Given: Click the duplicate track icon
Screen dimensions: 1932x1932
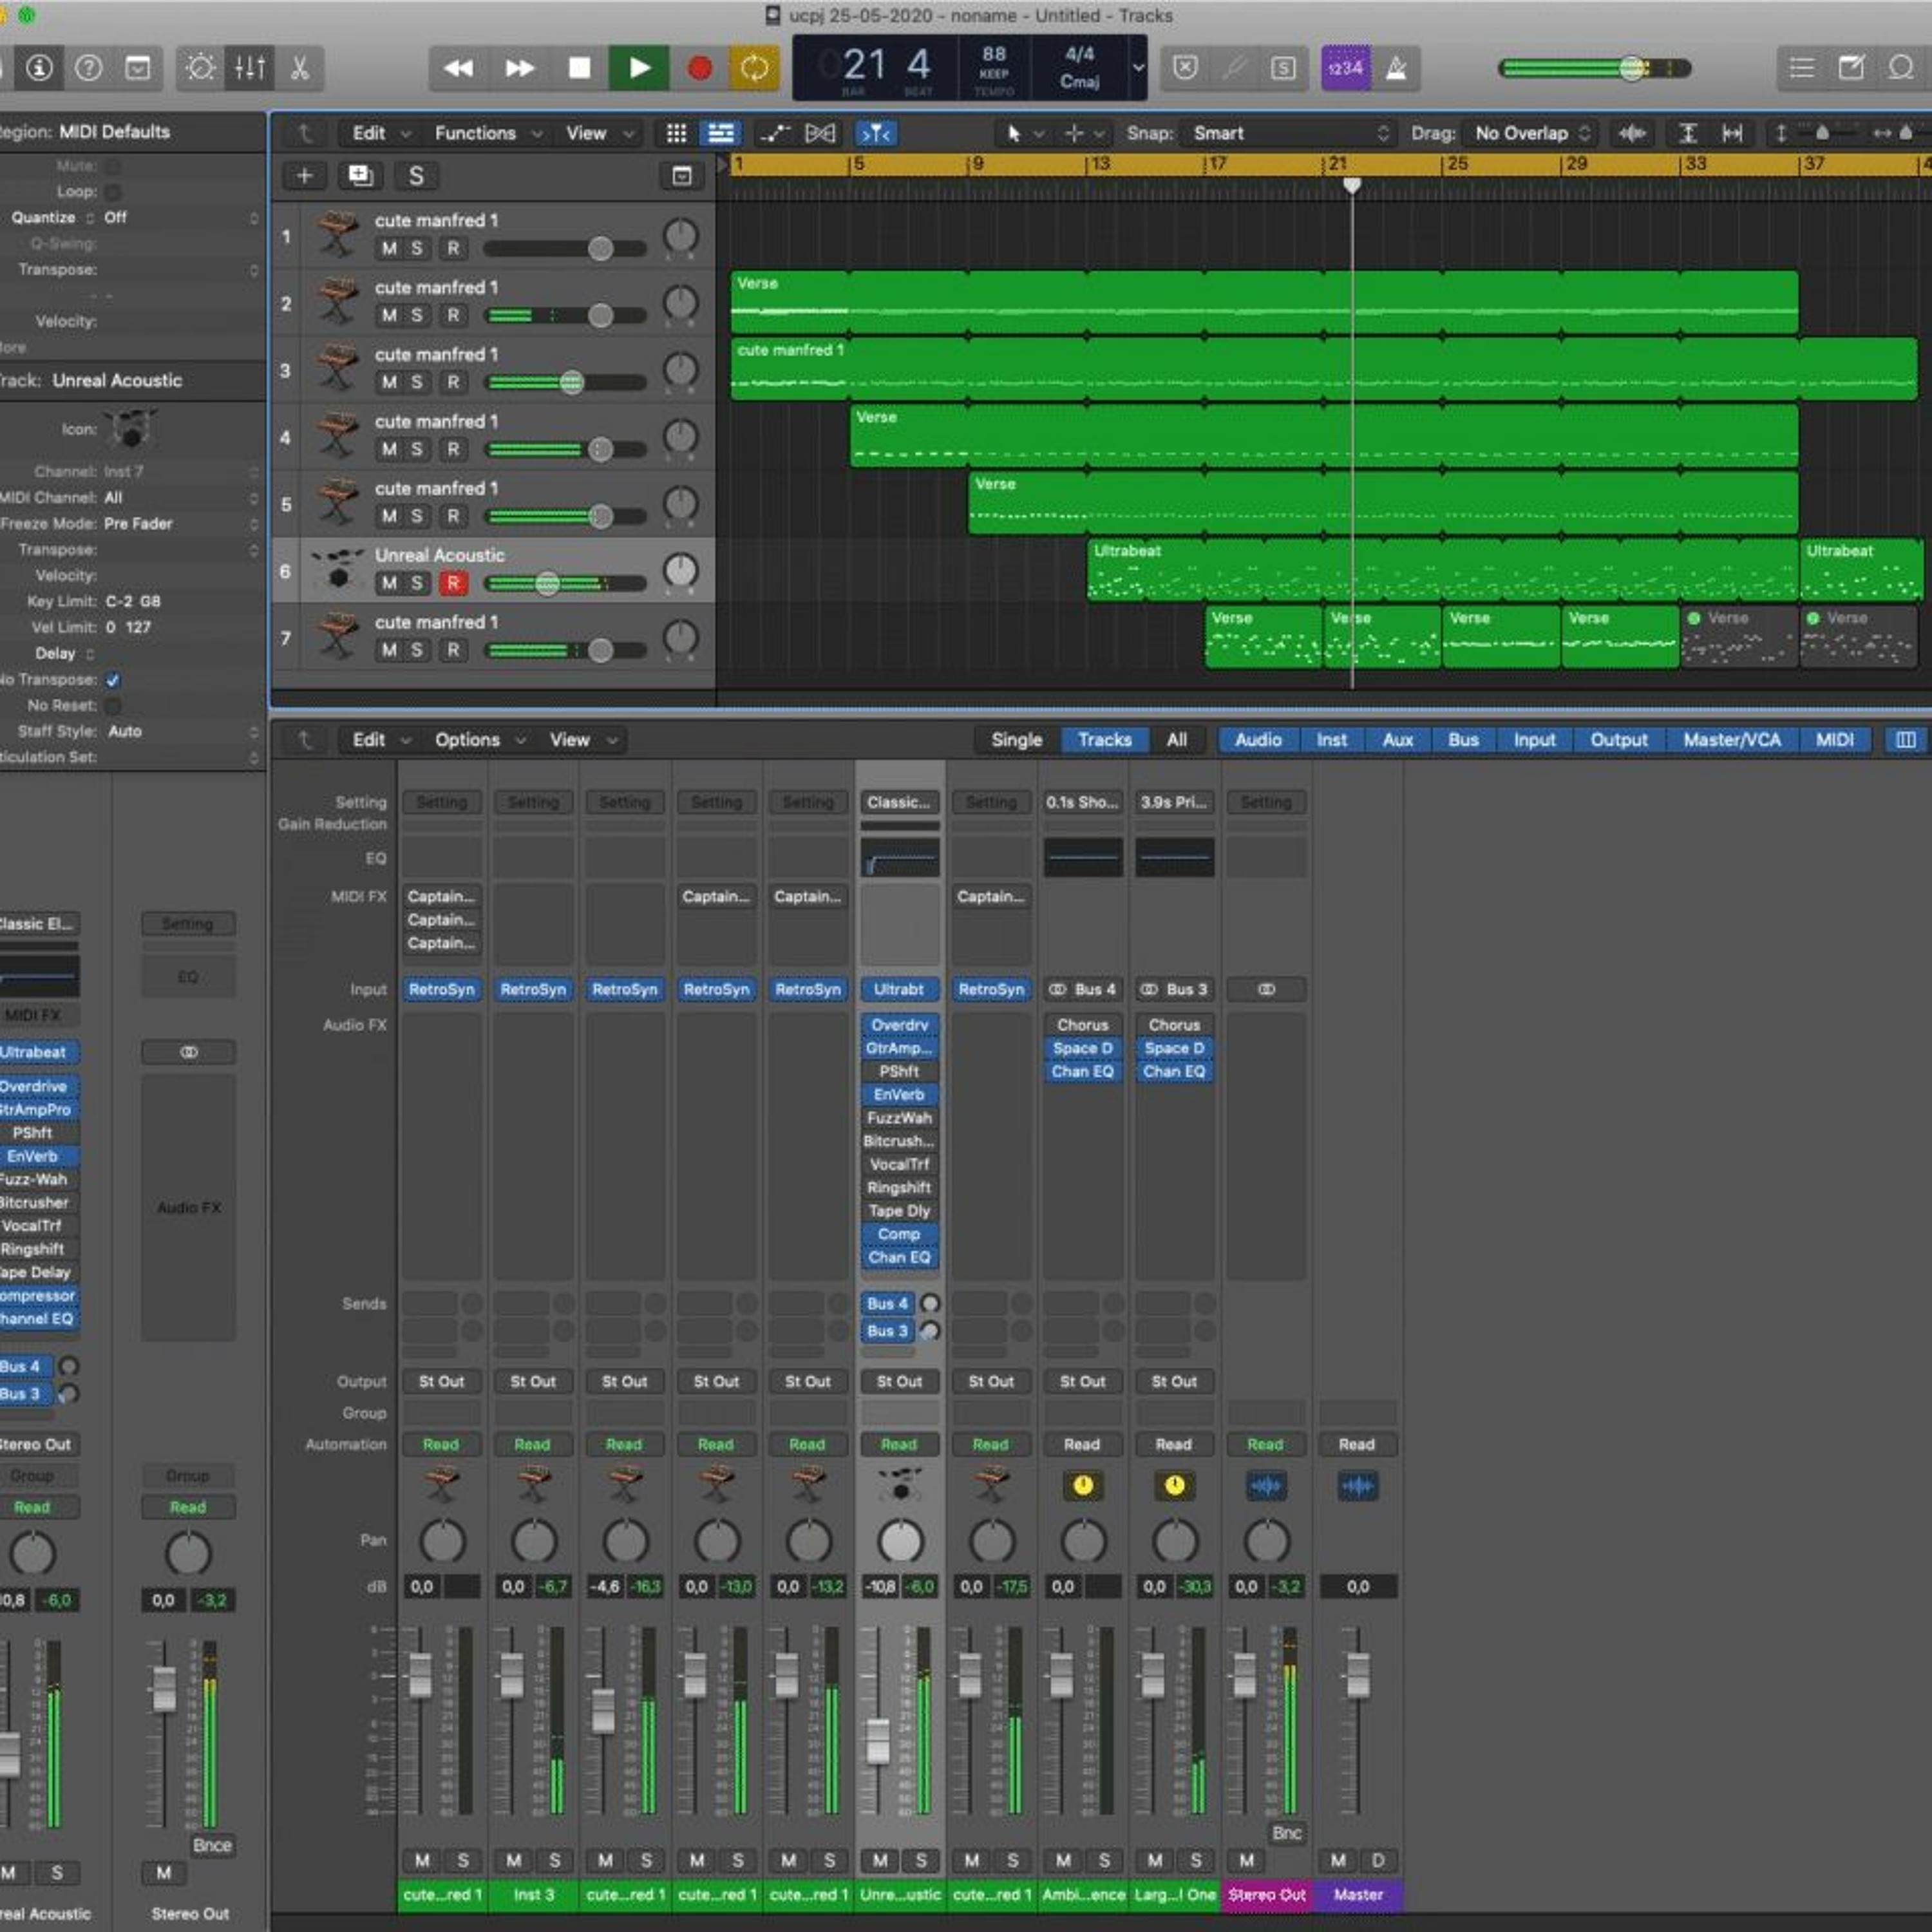Looking at the screenshot, I should click(359, 176).
